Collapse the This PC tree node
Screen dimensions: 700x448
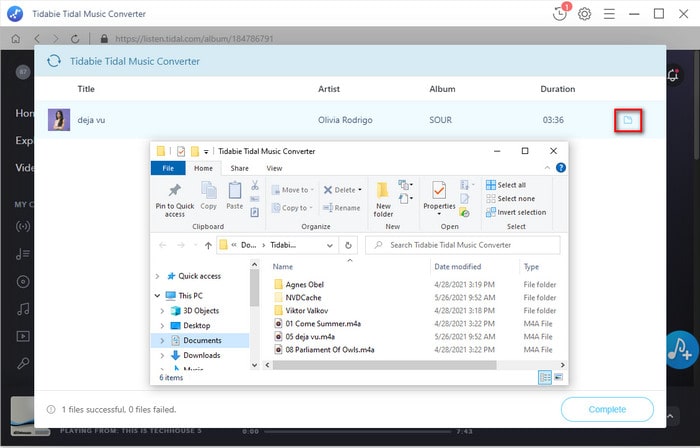click(x=157, y=295)
